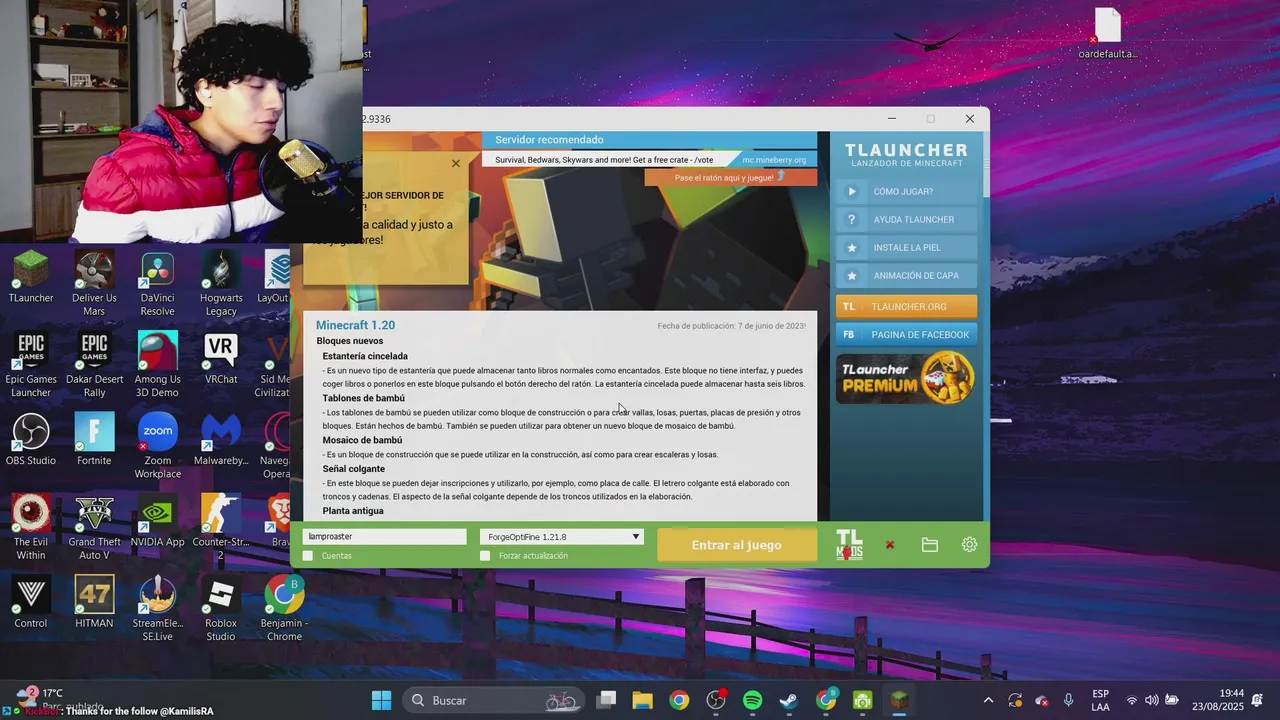Show hidden system tray icons chevron
This screenshot has width=1280, height=720.
coord(988,700)
